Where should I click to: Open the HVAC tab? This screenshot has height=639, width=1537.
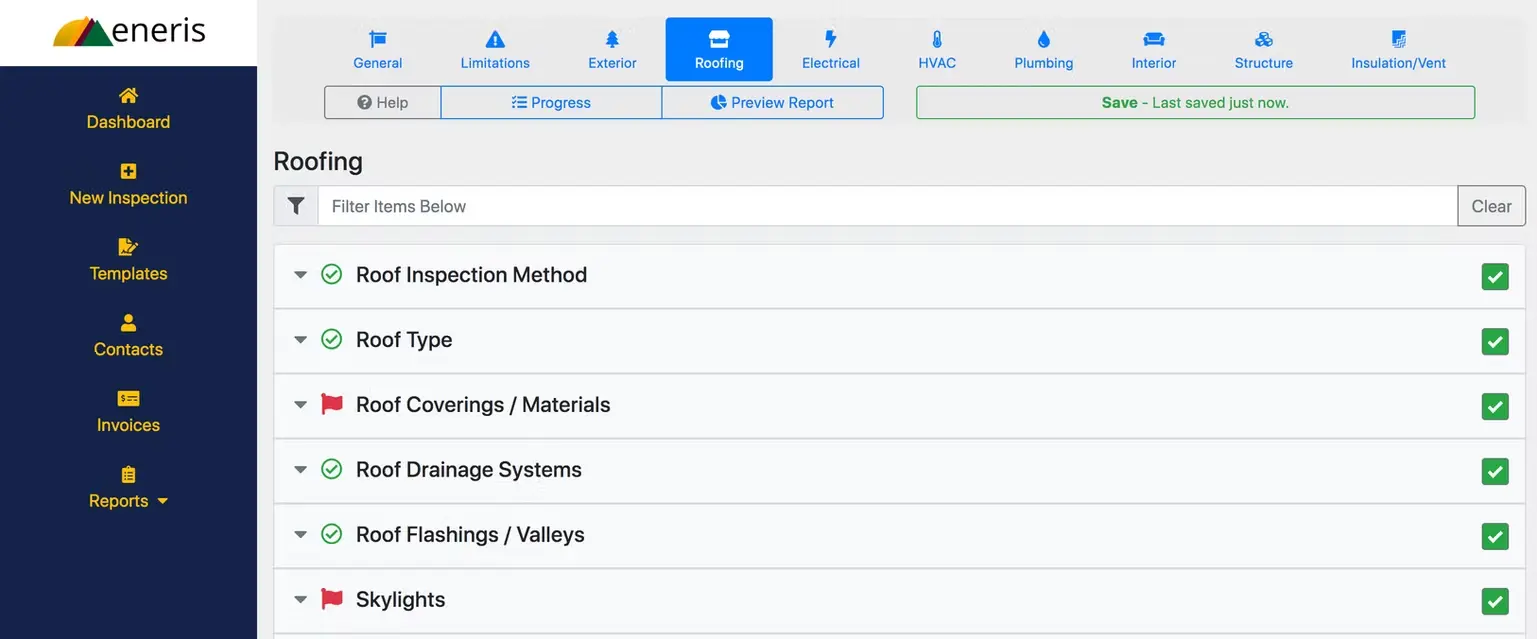point(937,49)
